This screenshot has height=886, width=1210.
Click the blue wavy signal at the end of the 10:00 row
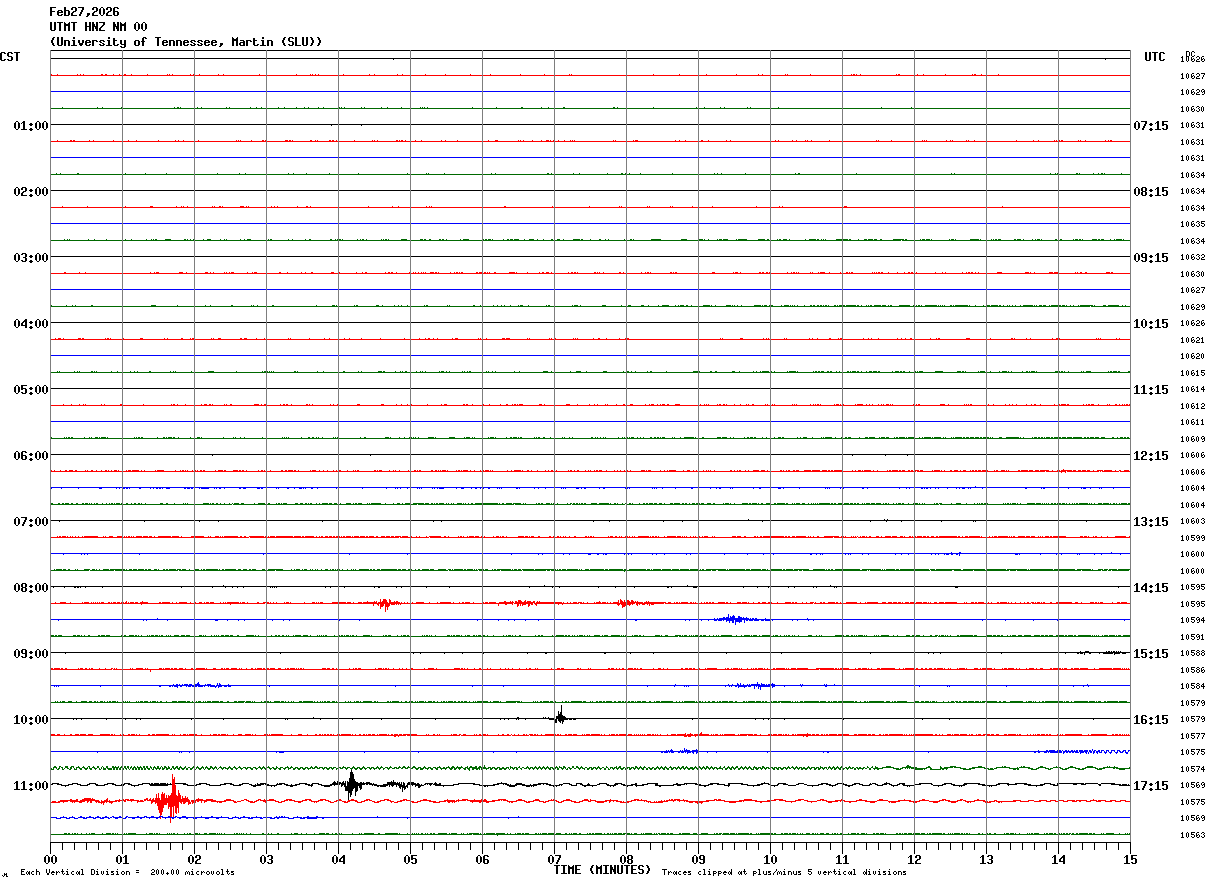click(1082, 751)
